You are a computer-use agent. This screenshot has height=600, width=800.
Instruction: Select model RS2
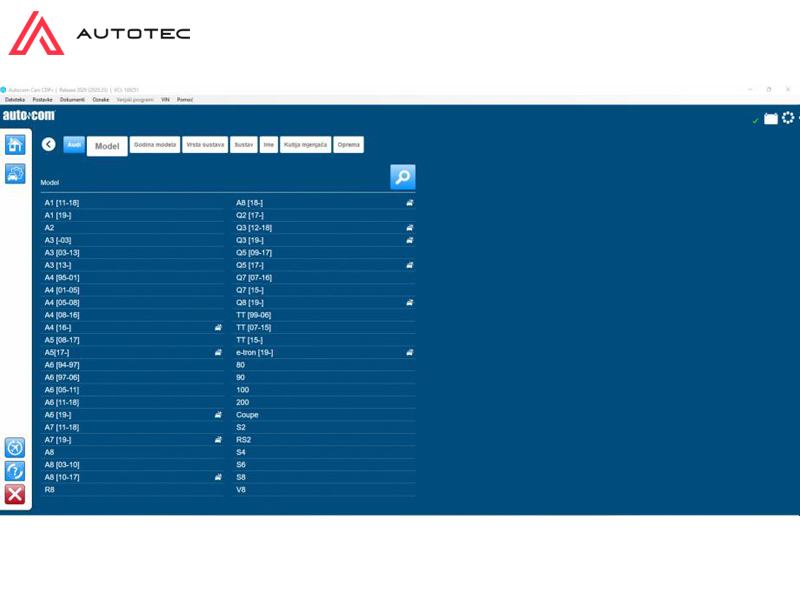tap(324, 440)
